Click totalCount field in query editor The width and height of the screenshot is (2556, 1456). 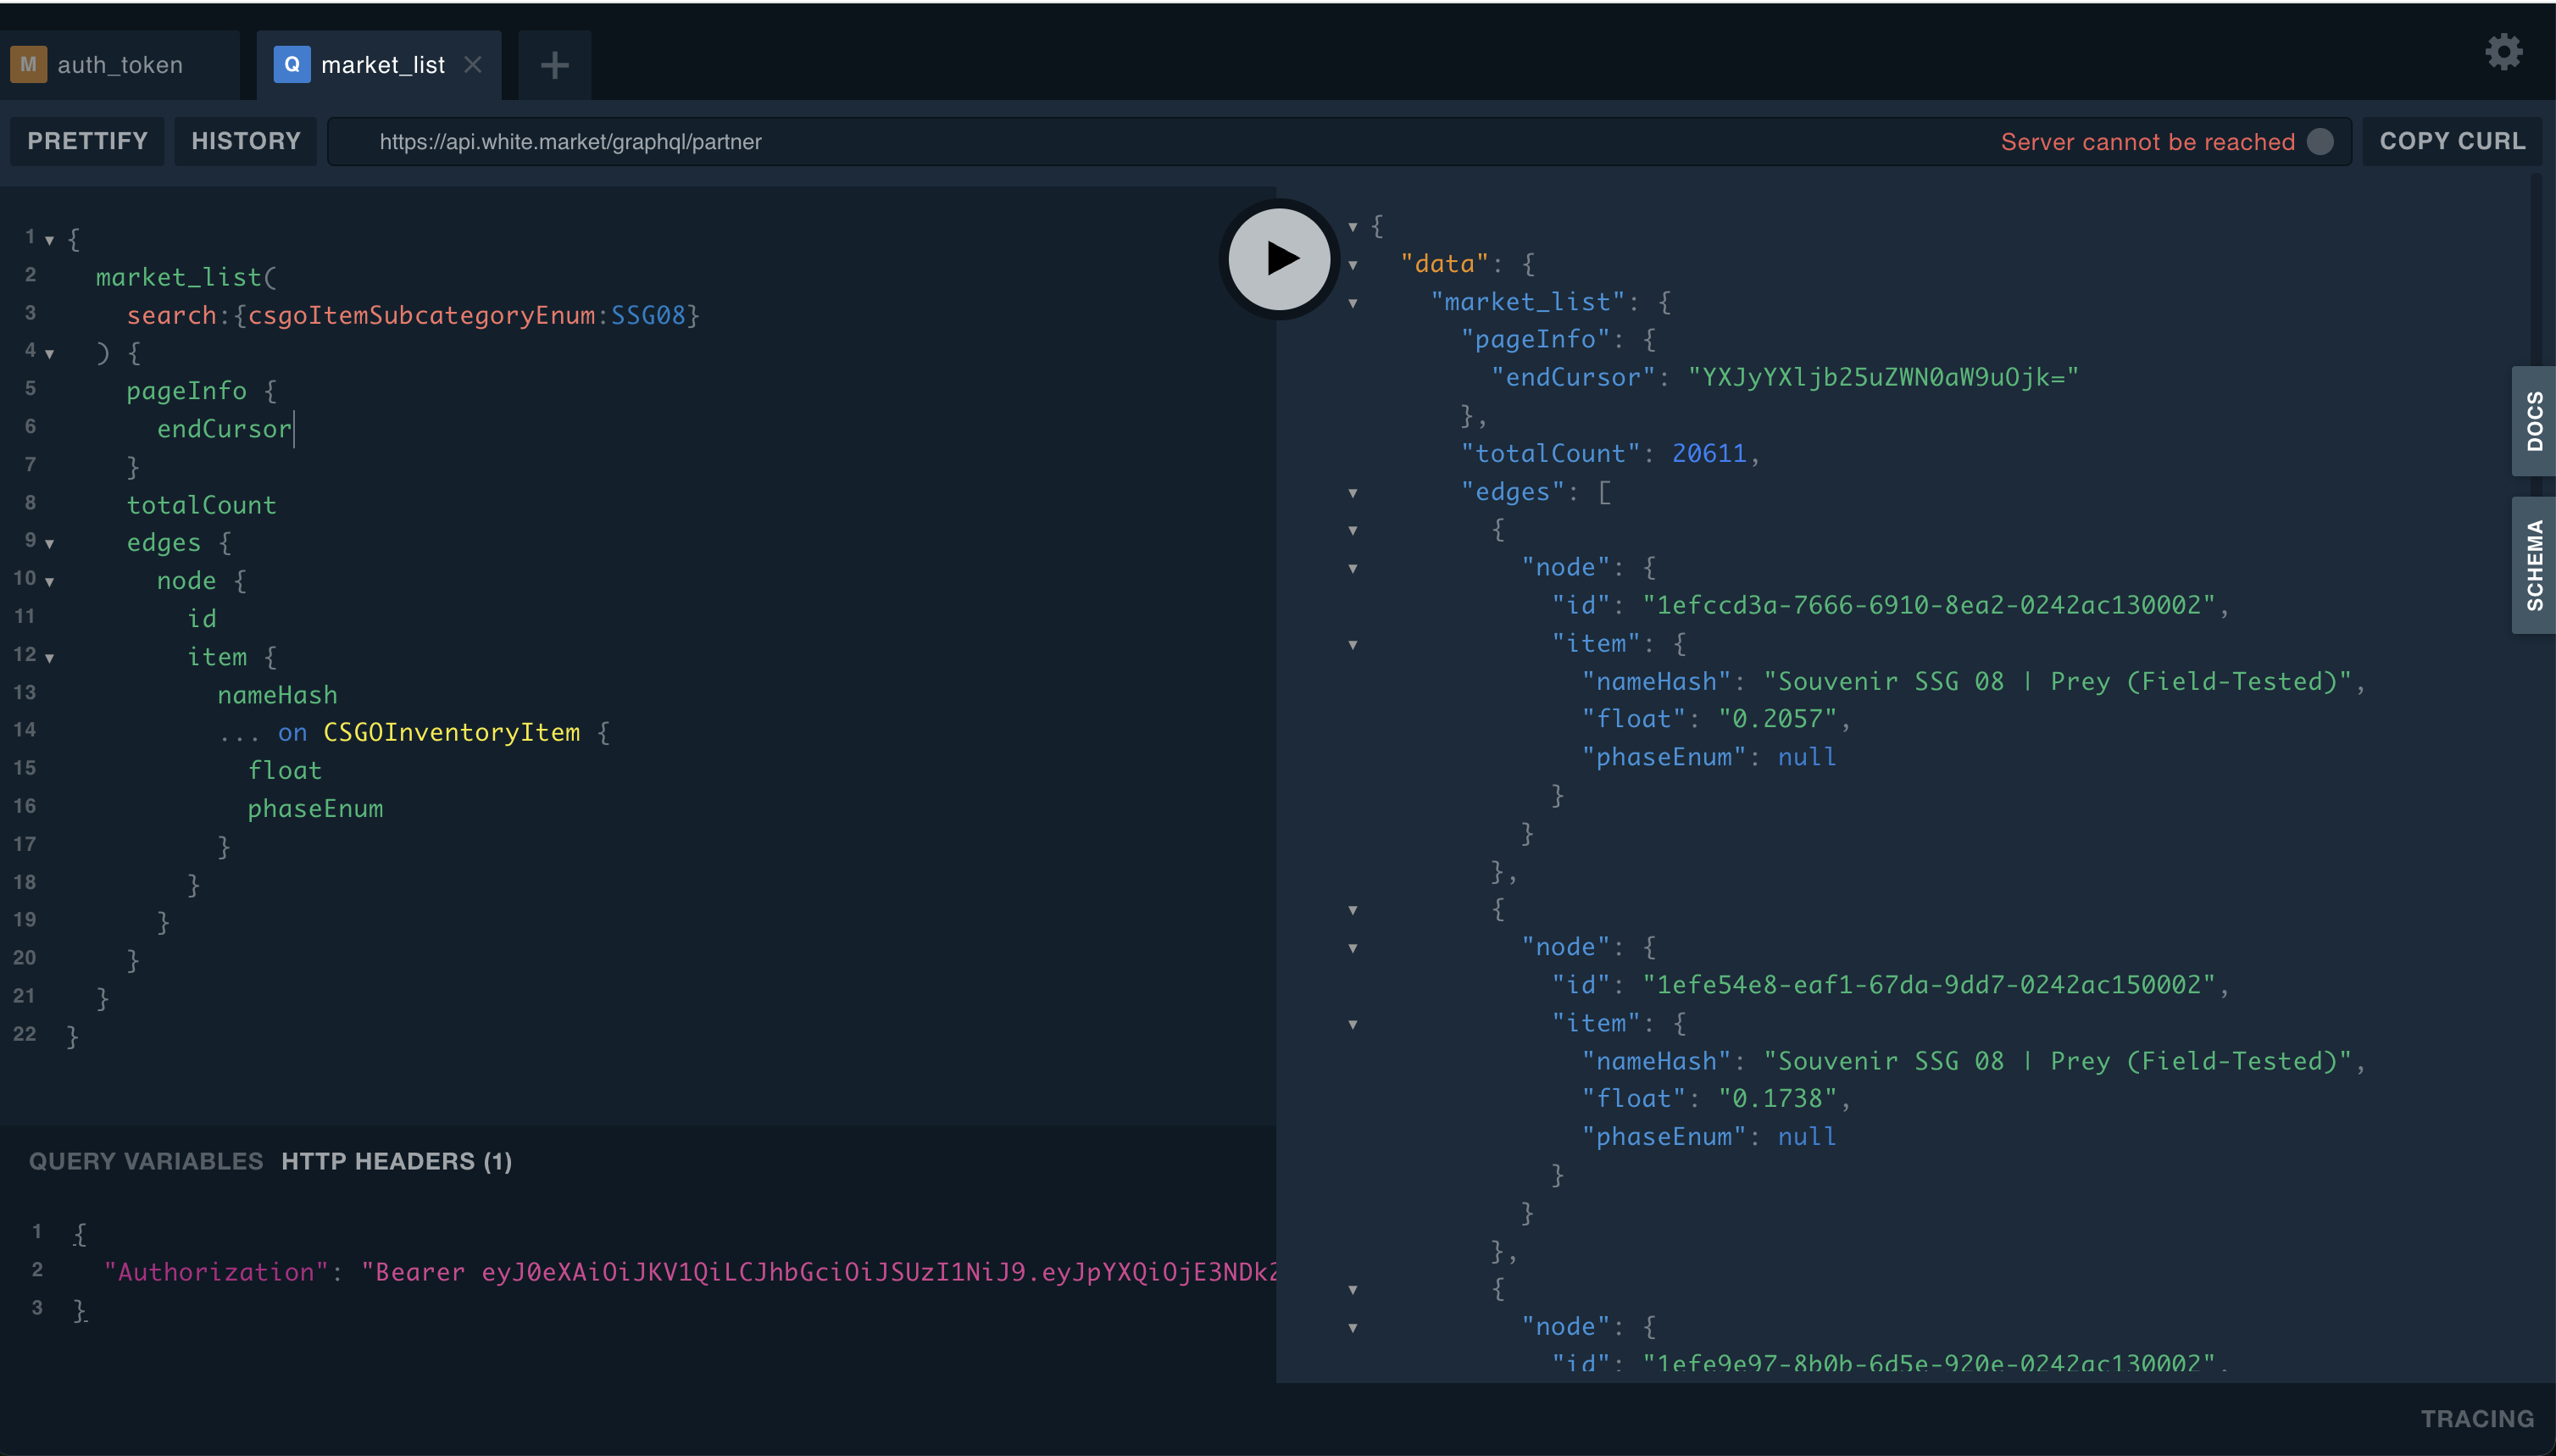click(201, 505)
